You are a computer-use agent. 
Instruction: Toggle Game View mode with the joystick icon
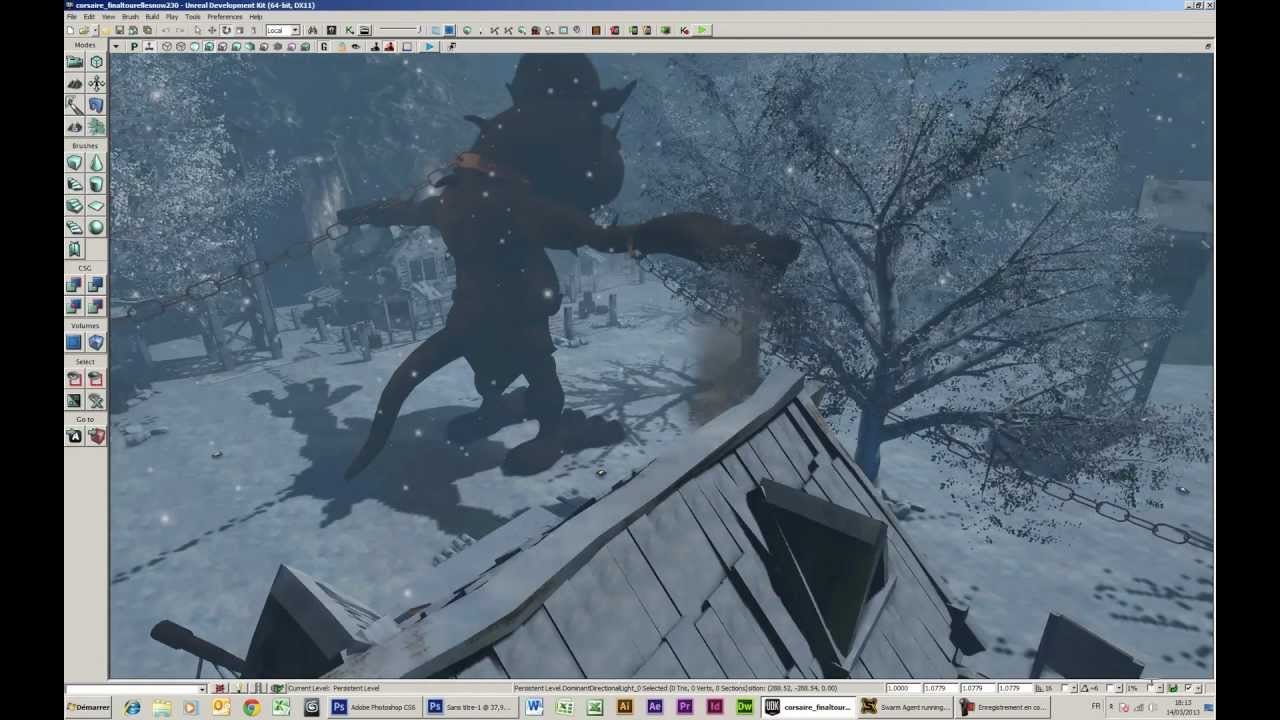(148, 46)
